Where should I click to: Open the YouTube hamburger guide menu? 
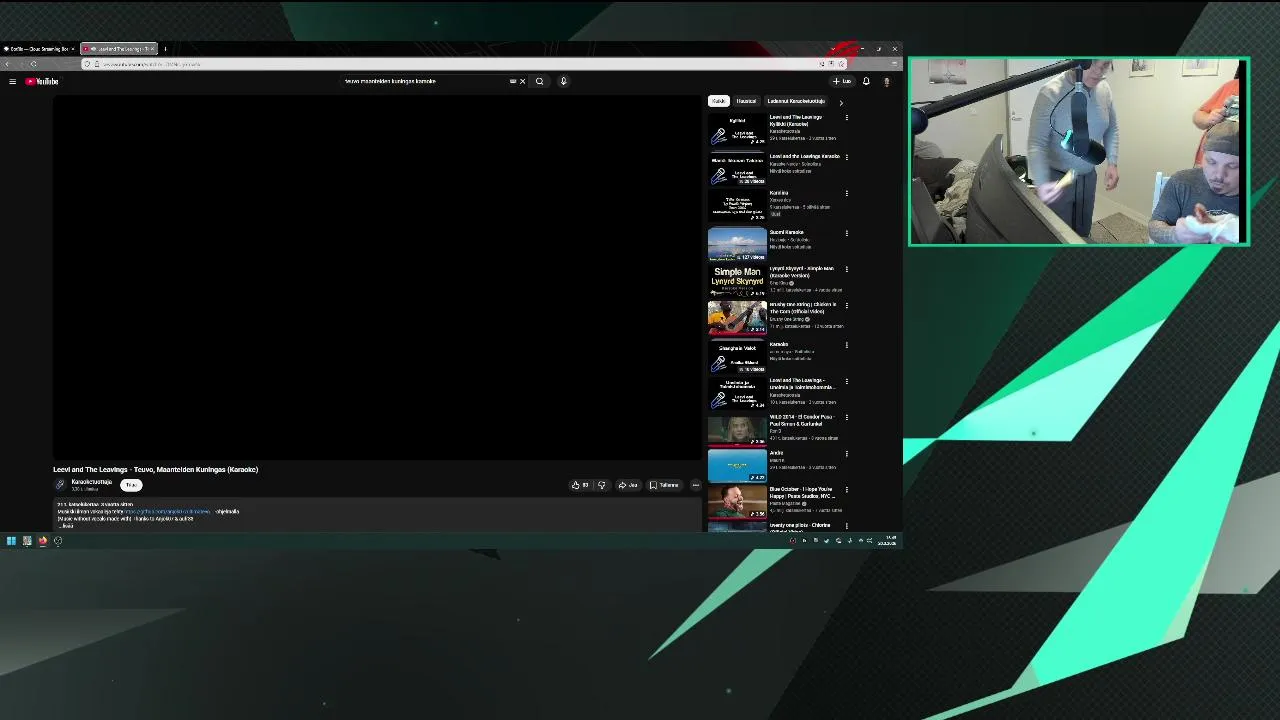click(x=12, y=81)
